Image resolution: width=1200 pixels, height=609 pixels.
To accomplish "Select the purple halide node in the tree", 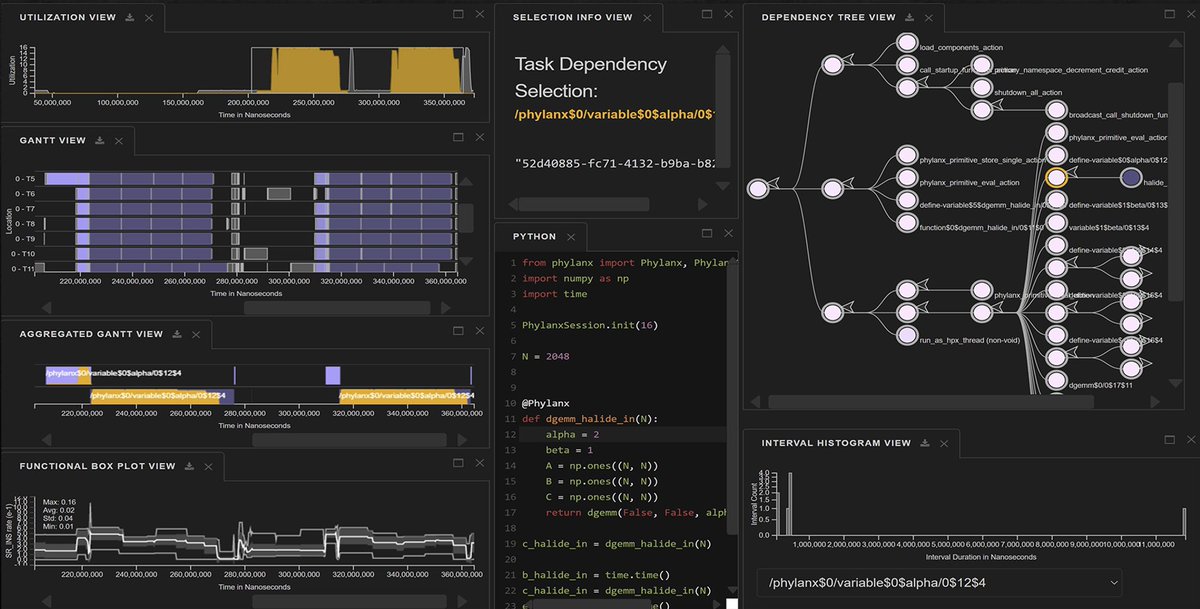I will (1131, 177).
